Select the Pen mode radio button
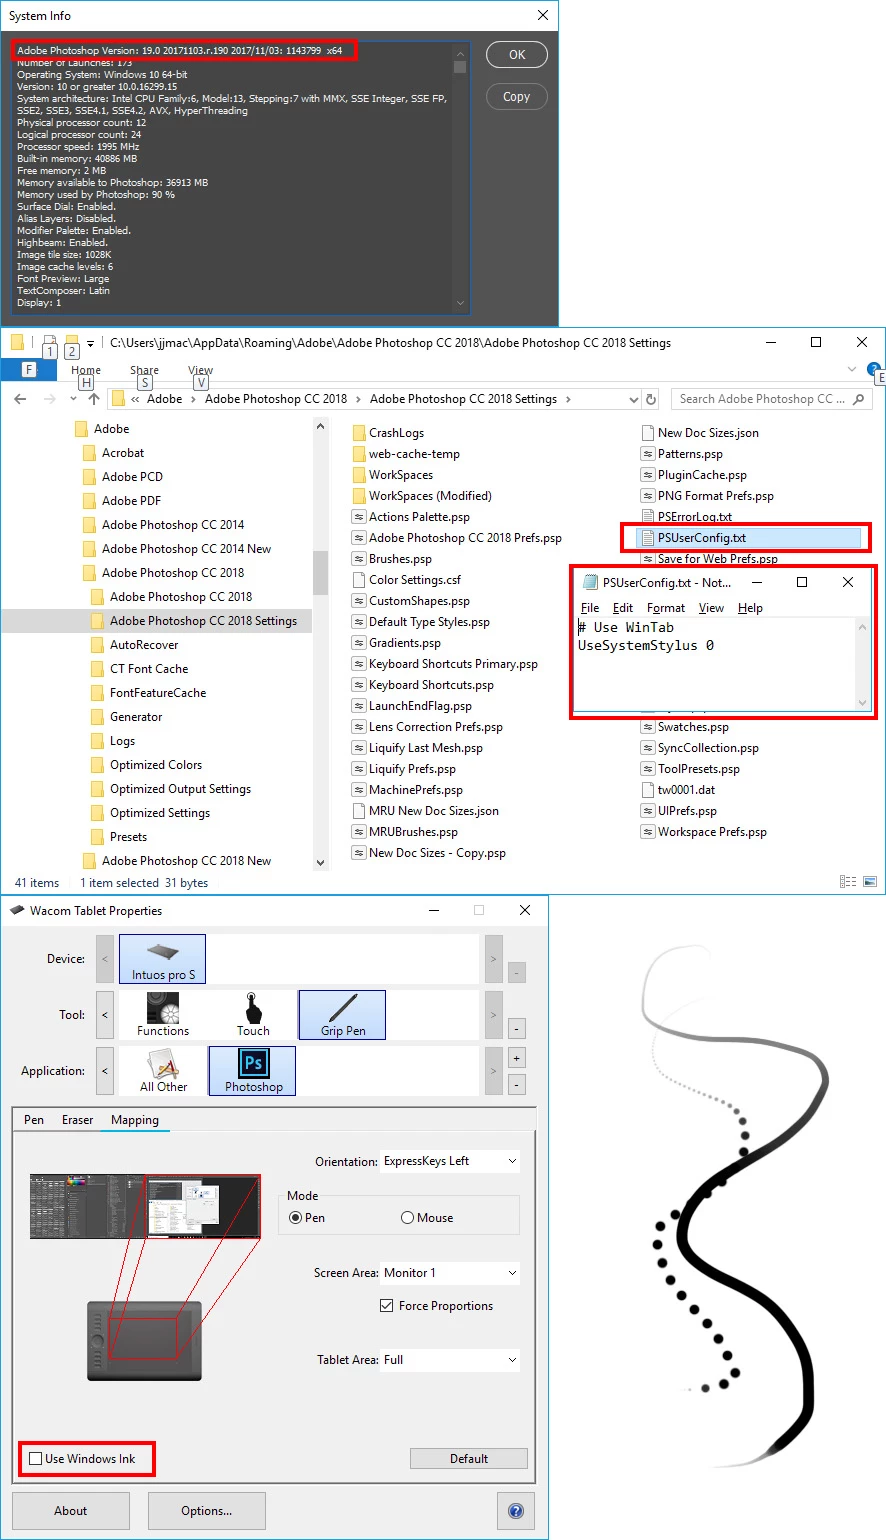This screenshot has width=886, height=1540. (x=295, y=1218)
